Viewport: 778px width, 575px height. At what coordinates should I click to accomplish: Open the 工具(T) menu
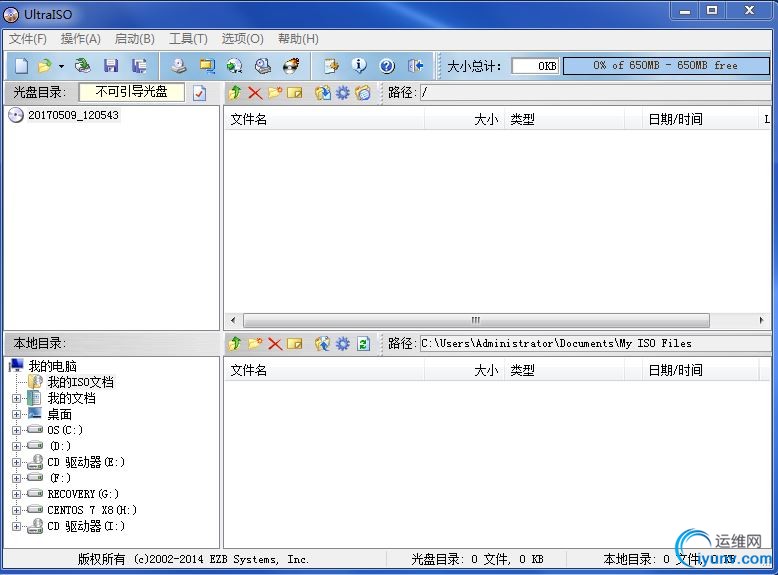188,39
